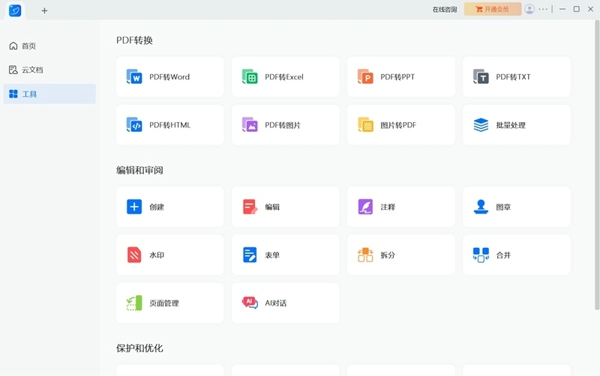Open the PDF转Word converter icon
This screenshot has height=376, width=600.
(x=134, y=77)
